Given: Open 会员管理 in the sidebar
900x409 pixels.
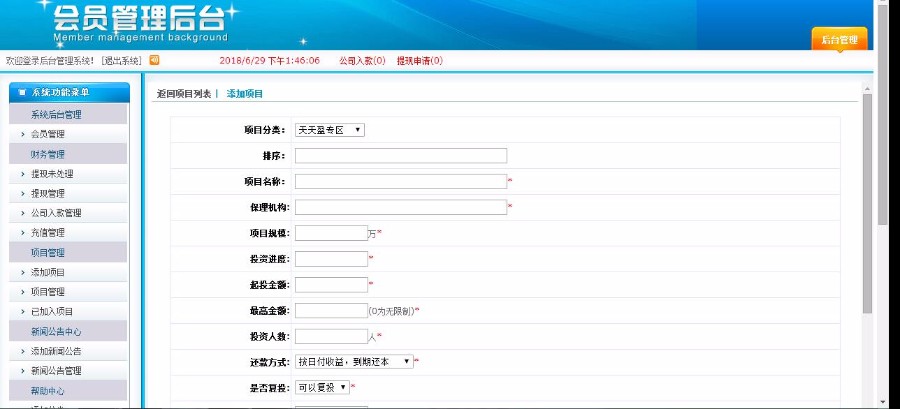Looking at the screenshot, I should click(48, 134).
